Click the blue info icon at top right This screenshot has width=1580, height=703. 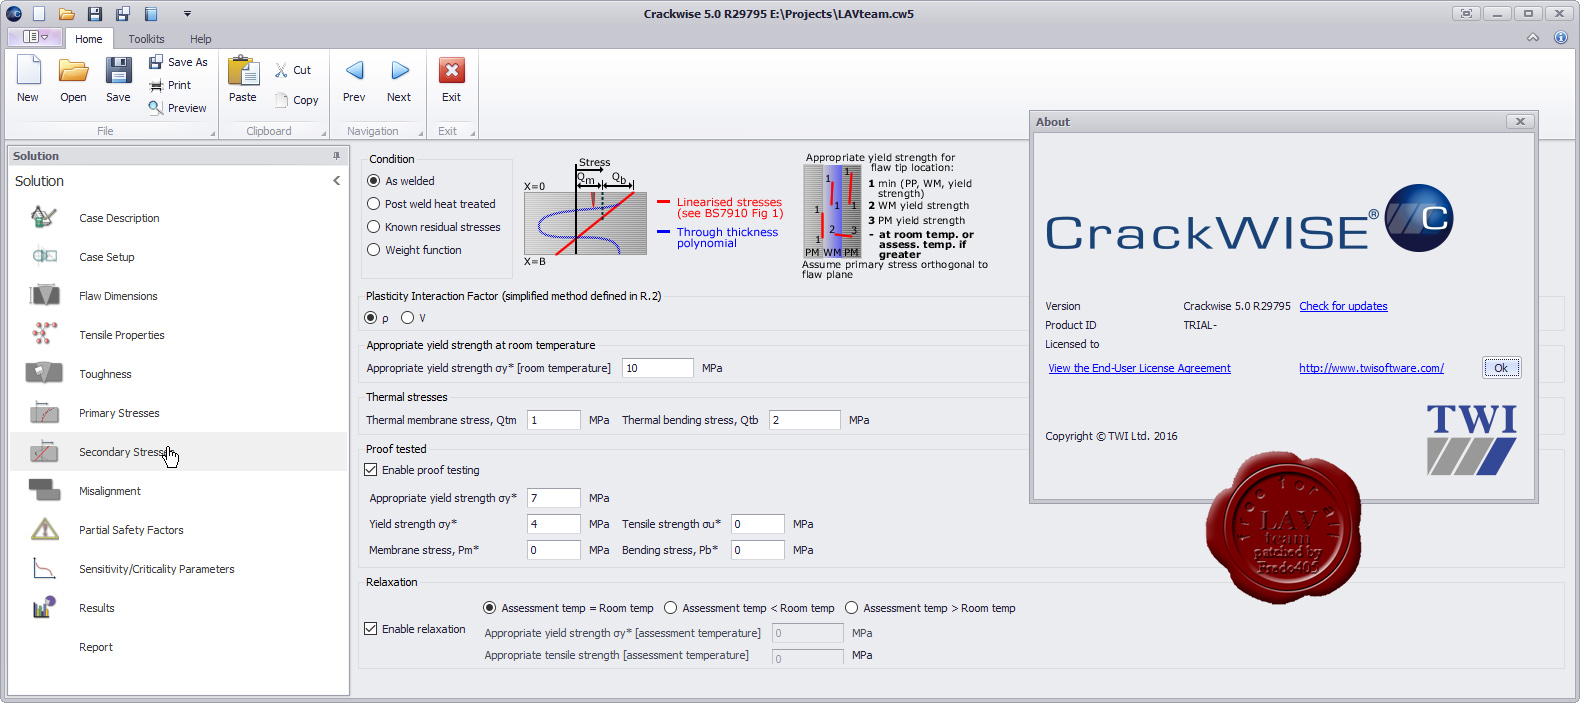[x=1560, y=38]
